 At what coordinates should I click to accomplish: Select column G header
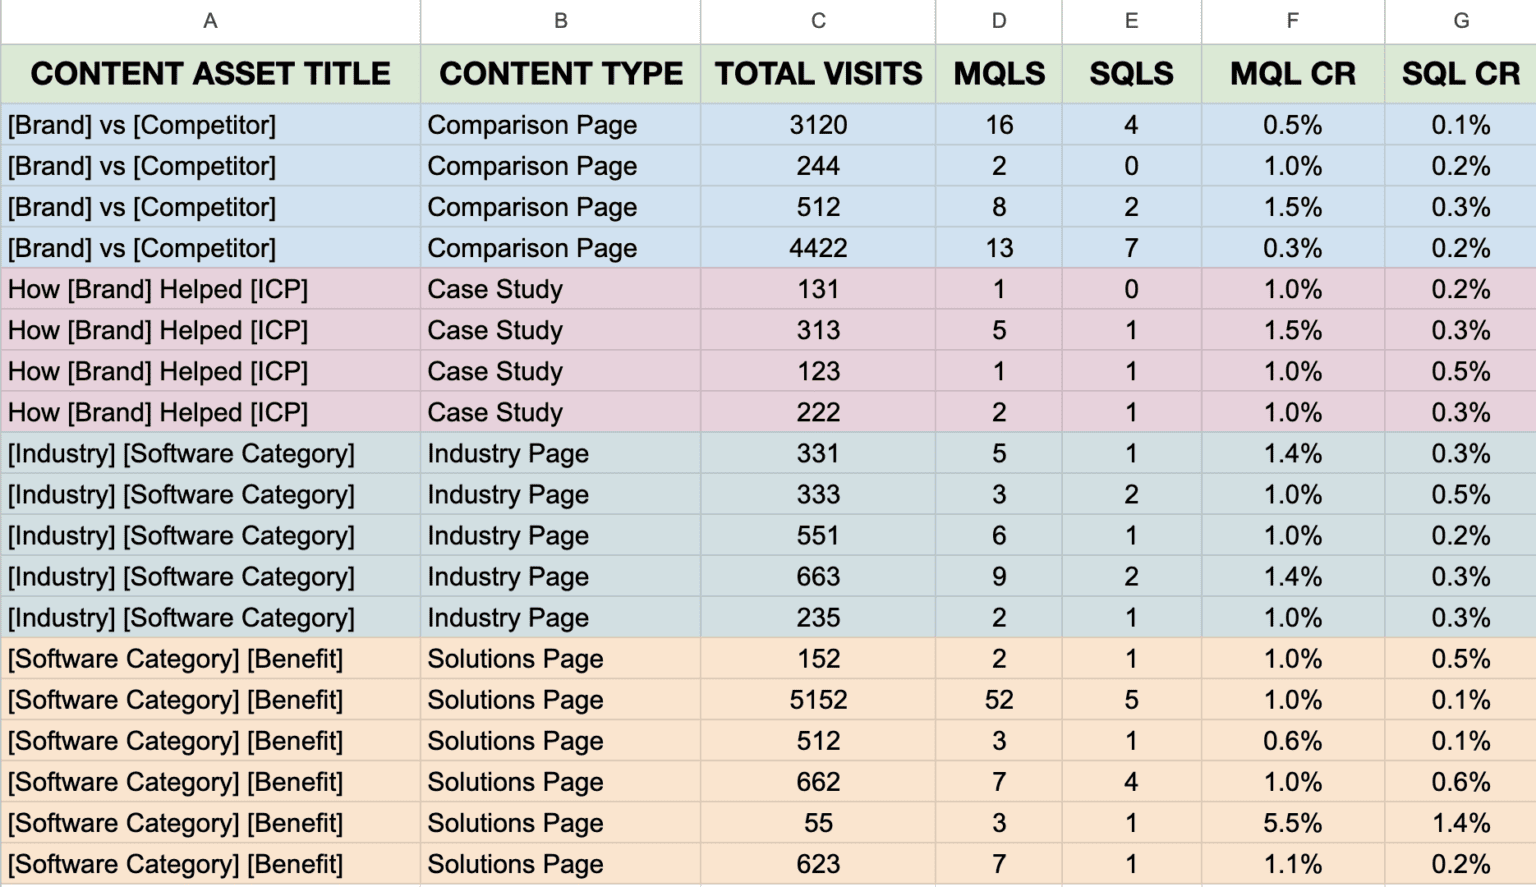[1461, 21]
